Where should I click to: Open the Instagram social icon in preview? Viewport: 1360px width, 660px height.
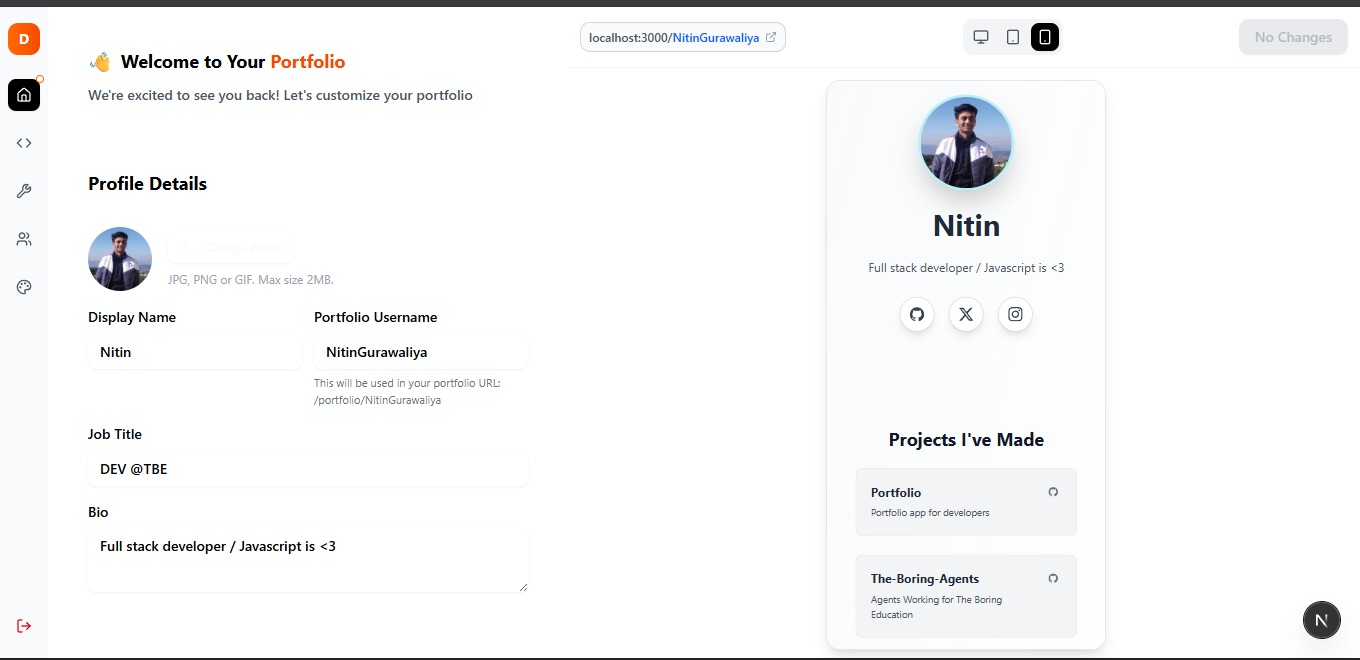(1015, 314)
